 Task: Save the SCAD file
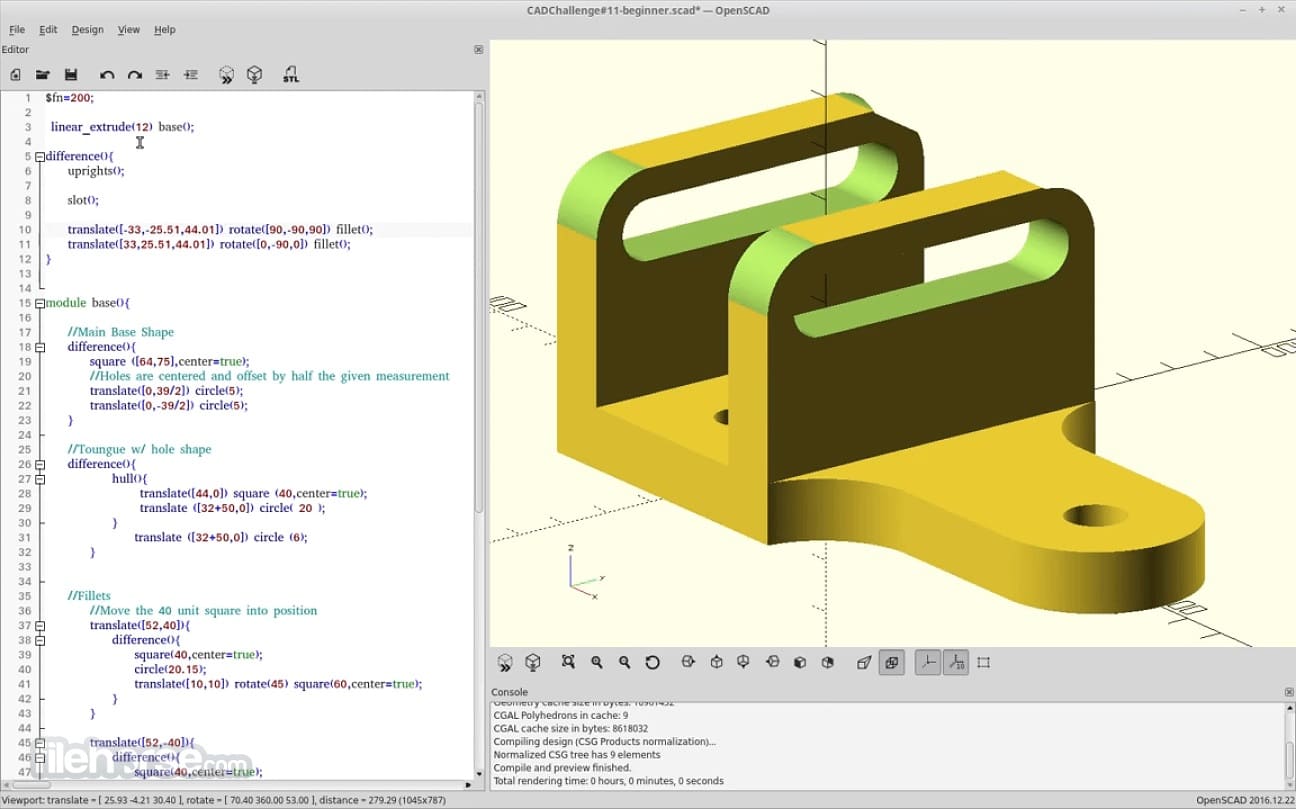click(x=70, y=74)
